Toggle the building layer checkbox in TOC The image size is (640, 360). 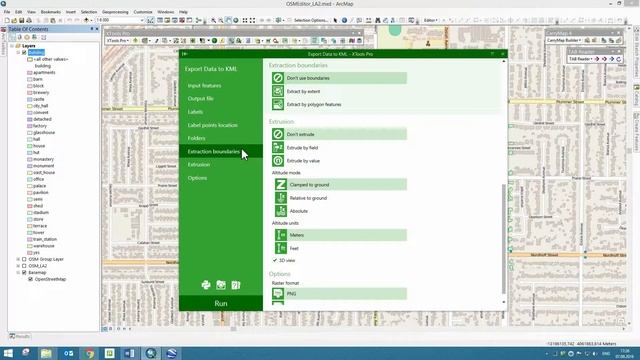click(x=24, y=53)
